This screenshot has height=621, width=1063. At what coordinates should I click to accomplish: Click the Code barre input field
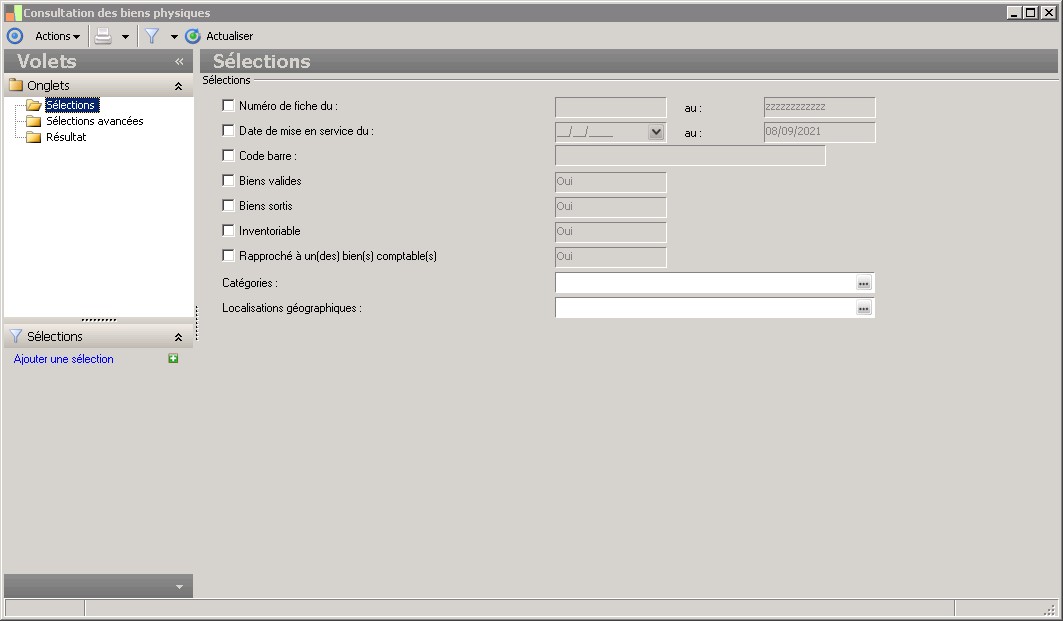click(x=690, y=156)
